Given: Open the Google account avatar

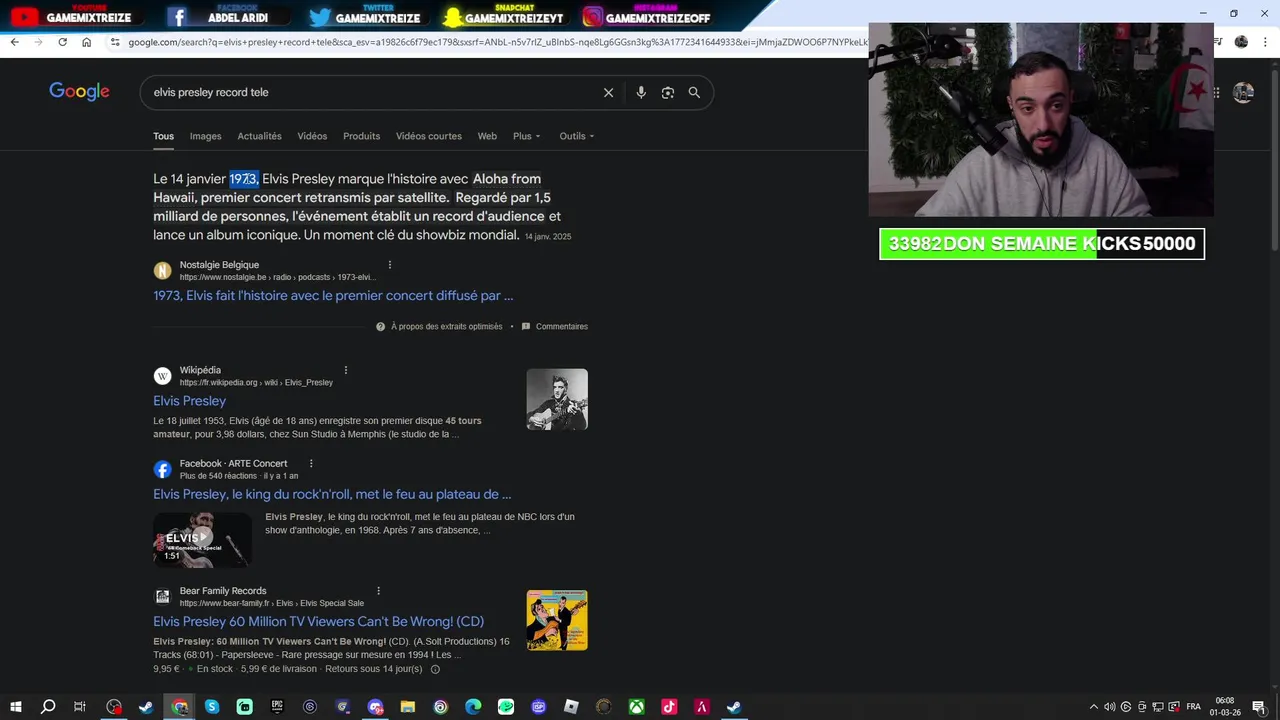Looking at the screenshot, I should 1243,92.
